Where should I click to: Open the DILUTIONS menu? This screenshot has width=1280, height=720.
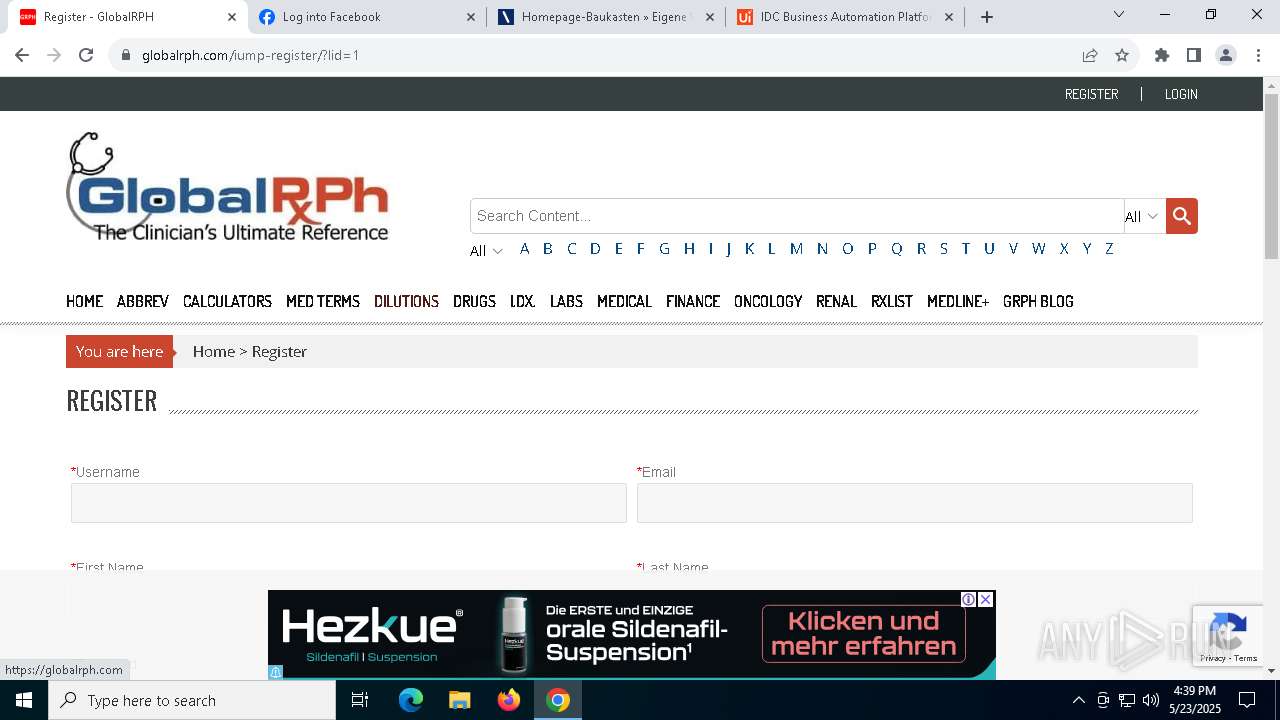406,301
